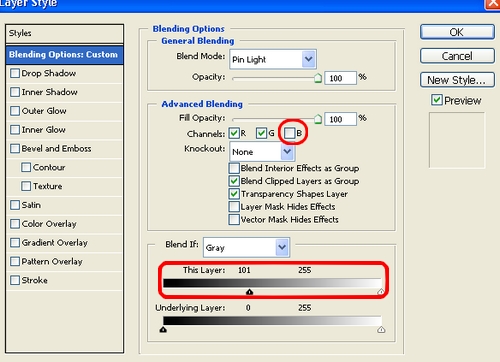This screenshot has height=362, width=500.
Task: Open the Satin settings label
Action: point(31,205)
